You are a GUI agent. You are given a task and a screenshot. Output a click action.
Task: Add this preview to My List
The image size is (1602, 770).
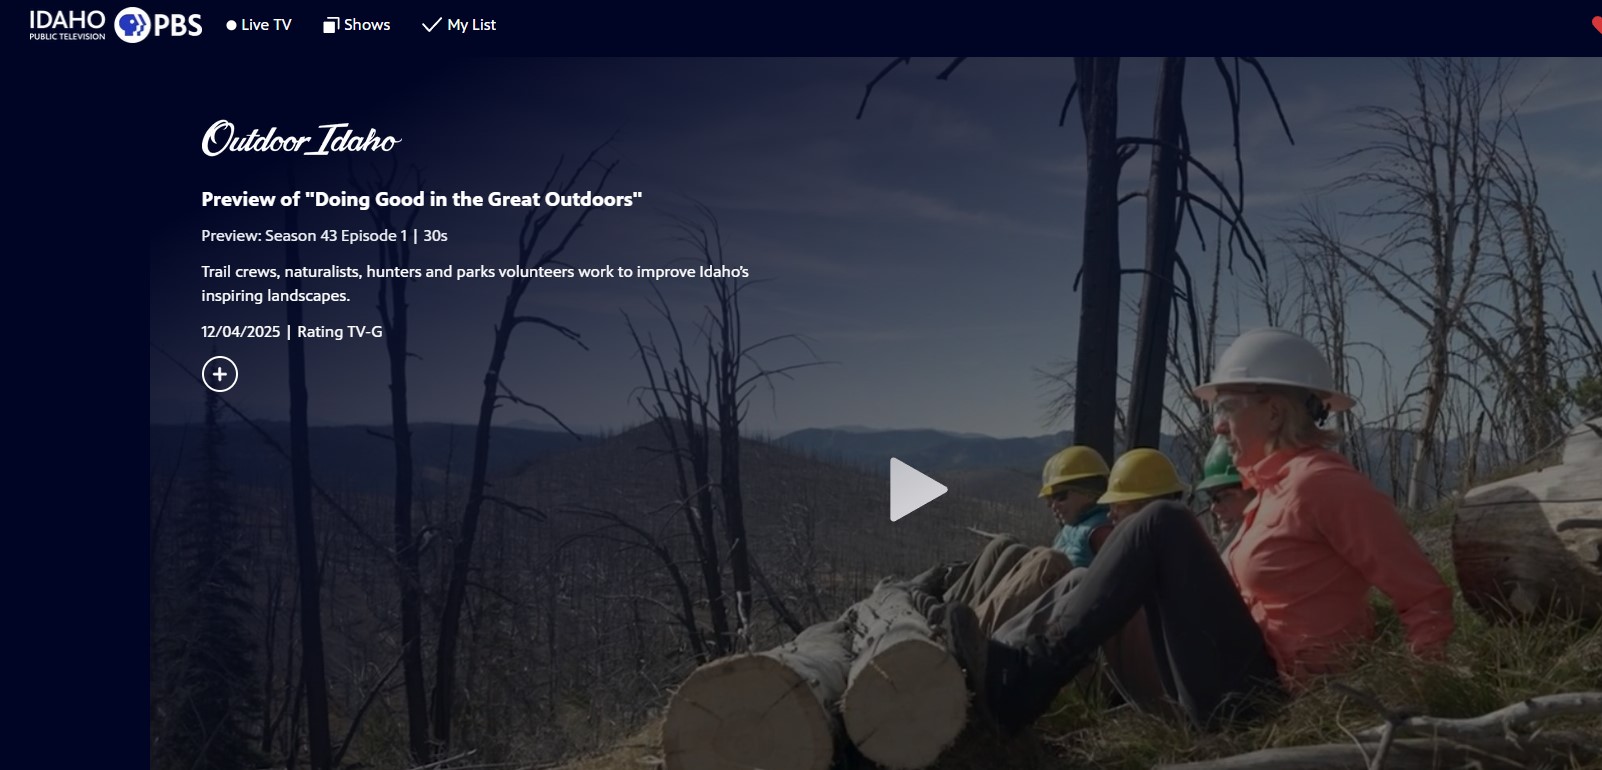[x=220, y=374]
